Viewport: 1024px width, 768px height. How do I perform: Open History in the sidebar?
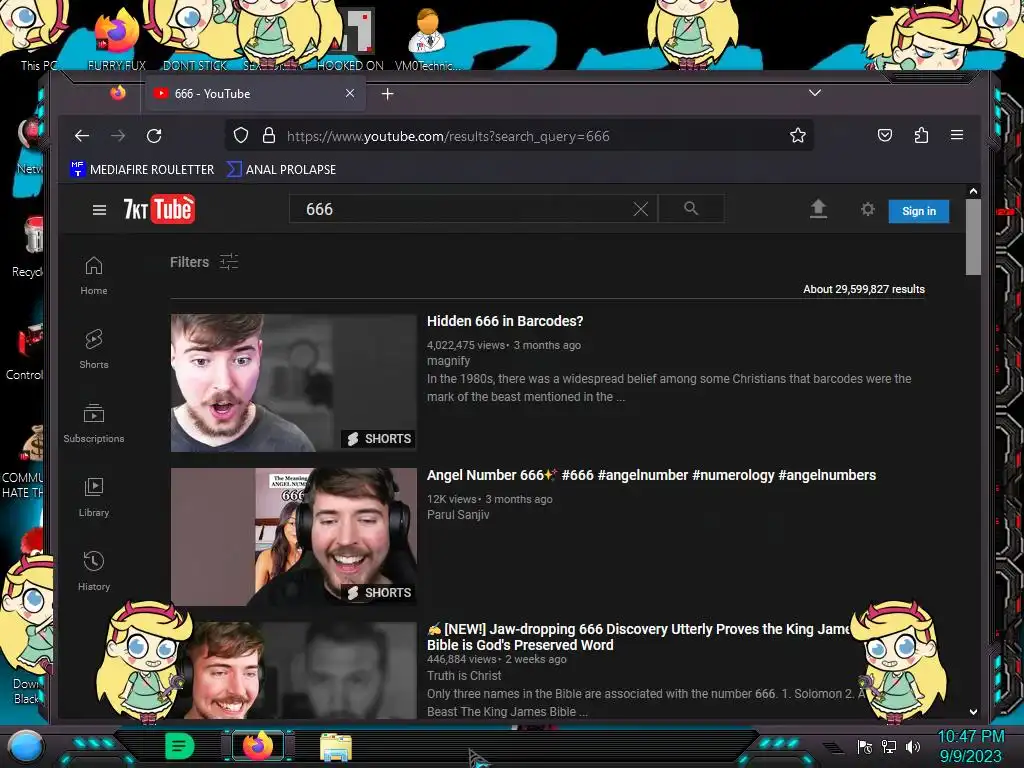click(x=94, y=571)
